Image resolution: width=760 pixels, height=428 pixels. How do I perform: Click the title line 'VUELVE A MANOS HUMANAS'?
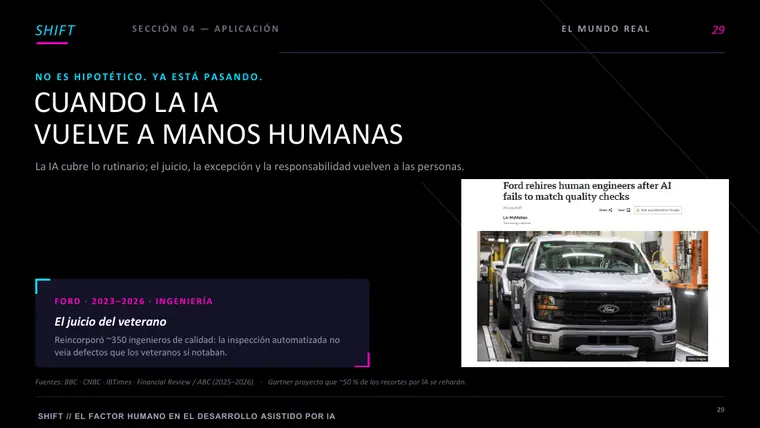[218, 134]
